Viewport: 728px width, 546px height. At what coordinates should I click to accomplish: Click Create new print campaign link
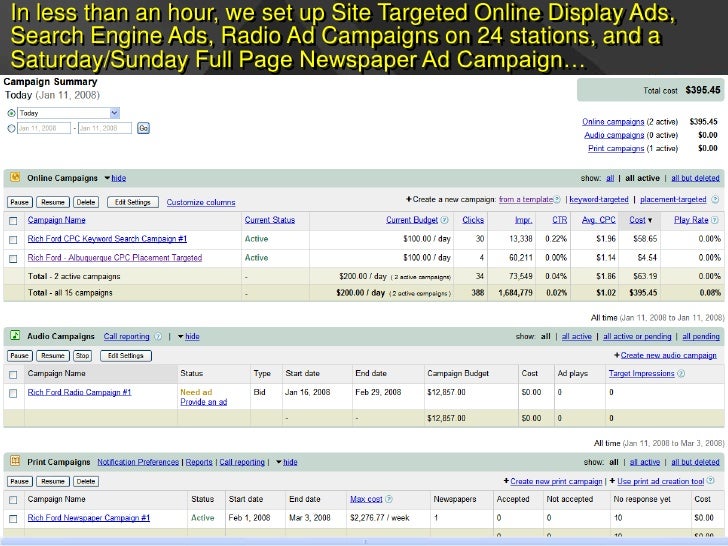click(x=556, y=481)
